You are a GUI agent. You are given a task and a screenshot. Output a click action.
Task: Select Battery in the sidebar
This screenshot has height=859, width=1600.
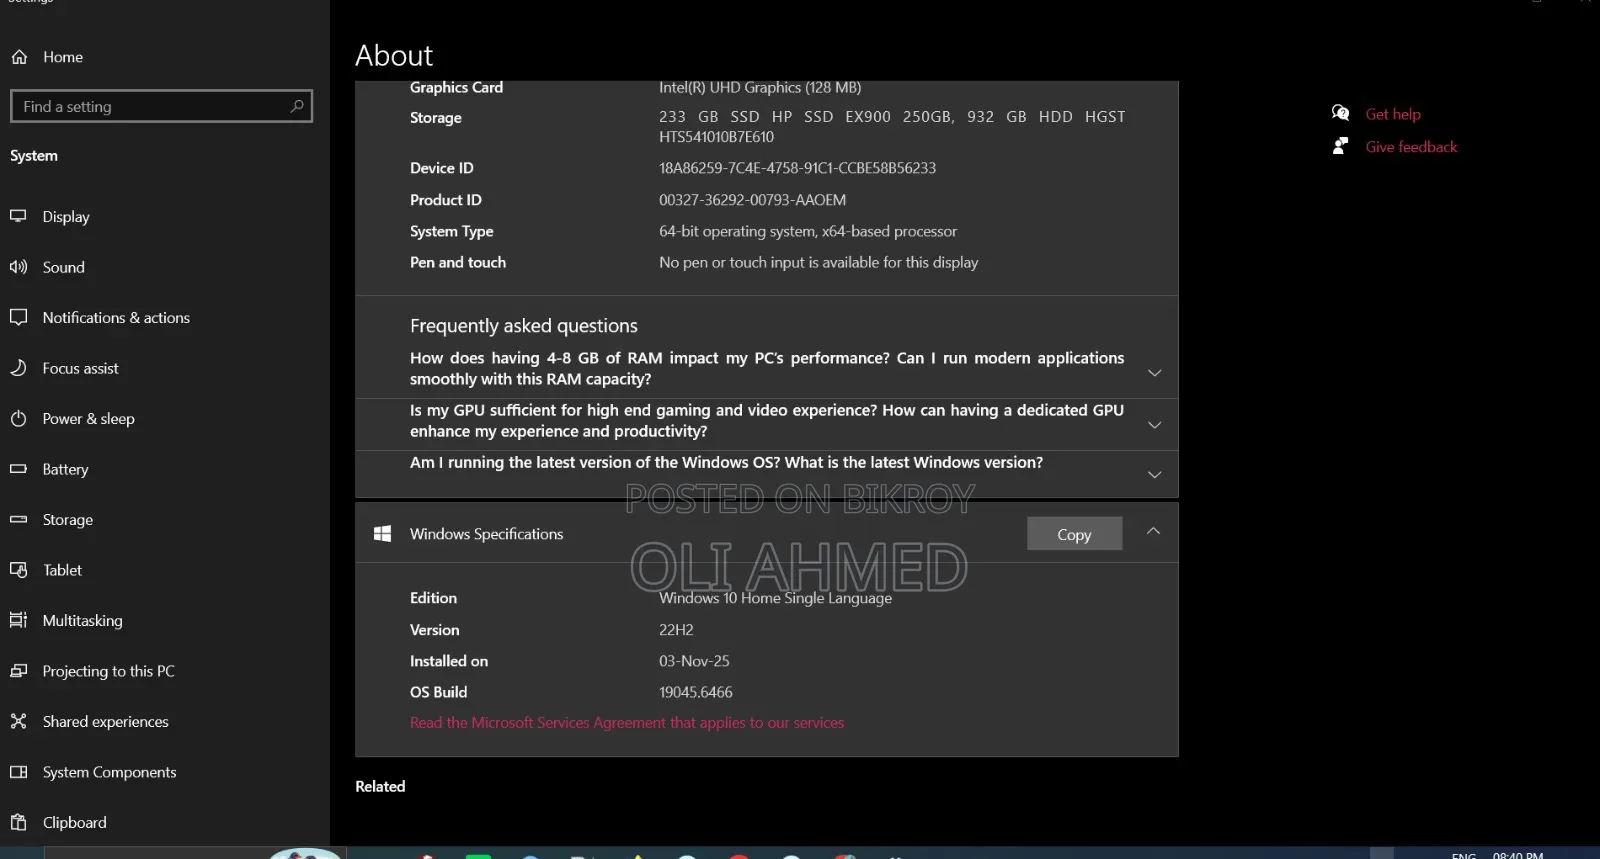(65, 470)
